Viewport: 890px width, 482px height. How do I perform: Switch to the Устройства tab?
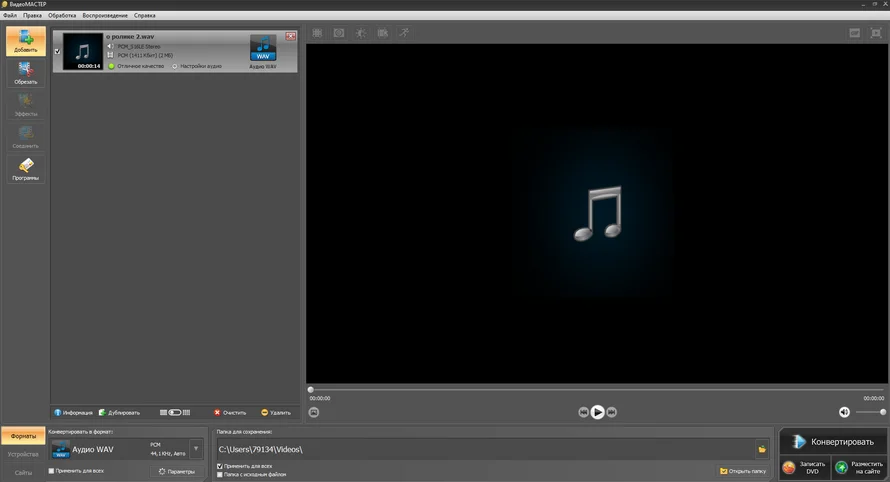click(22, 454)
